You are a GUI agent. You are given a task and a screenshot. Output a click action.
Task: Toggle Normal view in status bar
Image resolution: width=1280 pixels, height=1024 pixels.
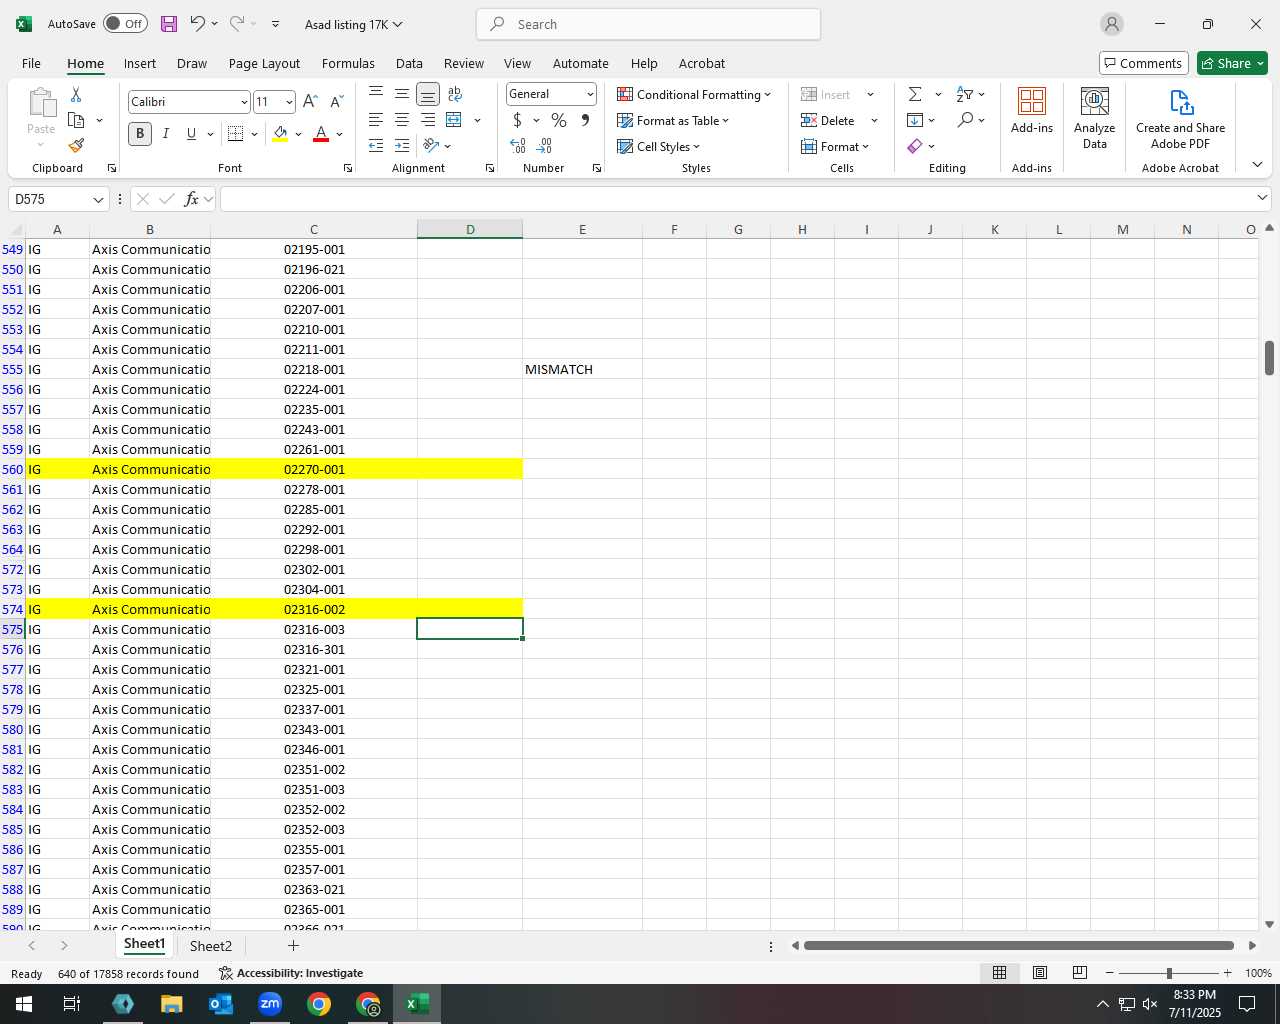point(999,973)
